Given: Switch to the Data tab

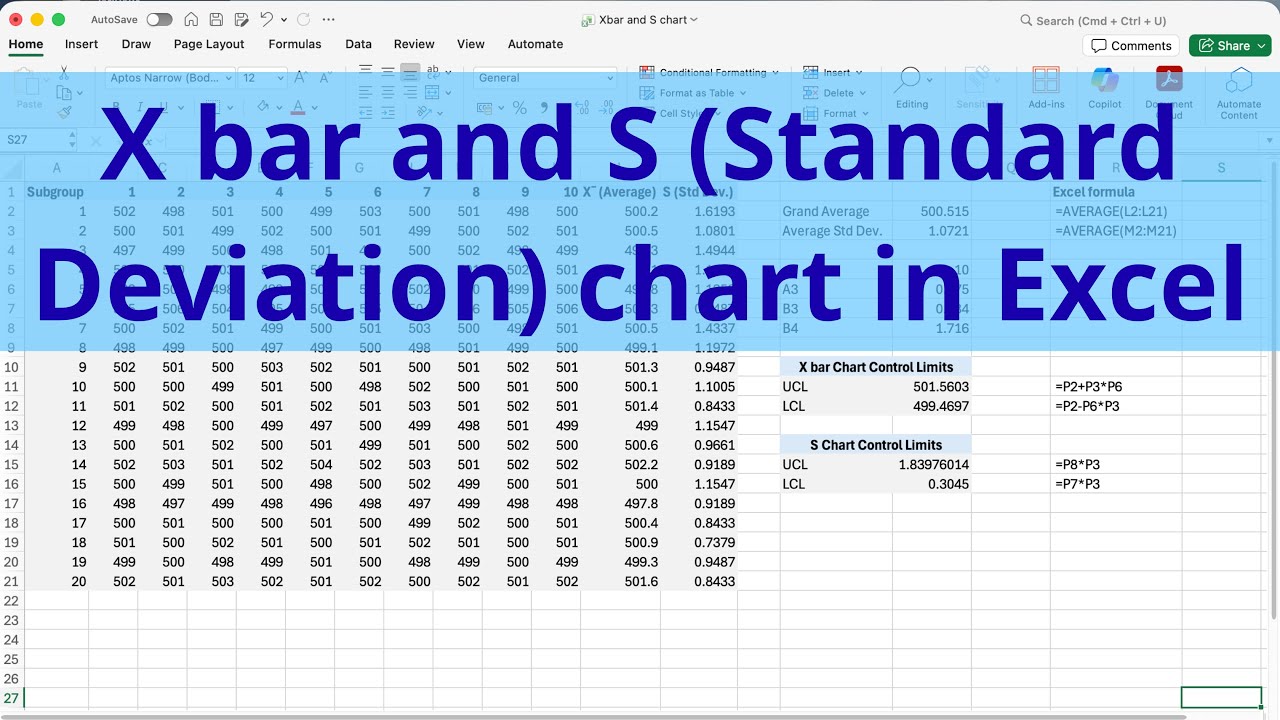Looking at the screenshot, I should [358, 44].
